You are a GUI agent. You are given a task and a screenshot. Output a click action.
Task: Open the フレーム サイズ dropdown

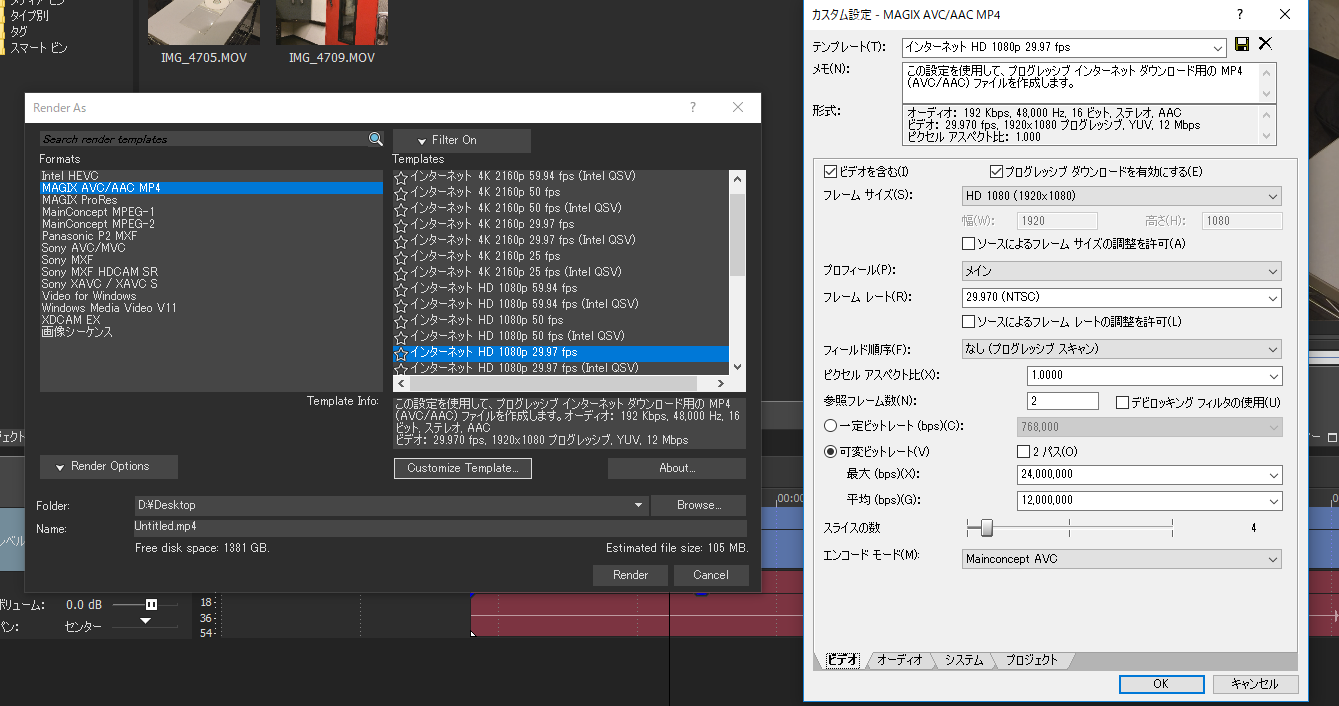[1270, 195]
